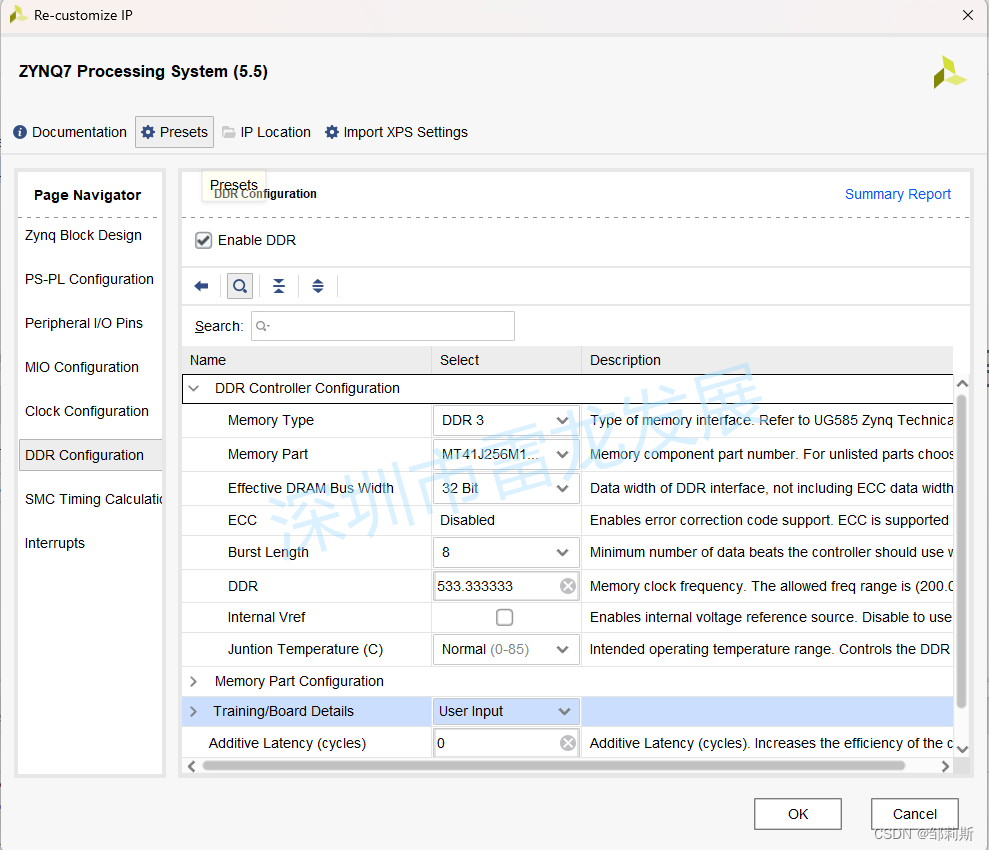This screenshot has height=850, width=989.
Task: Open the Presets gear button
Action: pos(175,132)
